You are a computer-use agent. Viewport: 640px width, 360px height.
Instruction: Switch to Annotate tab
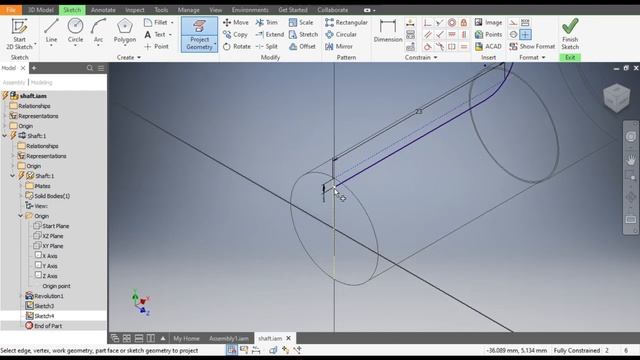pos(103,10)
